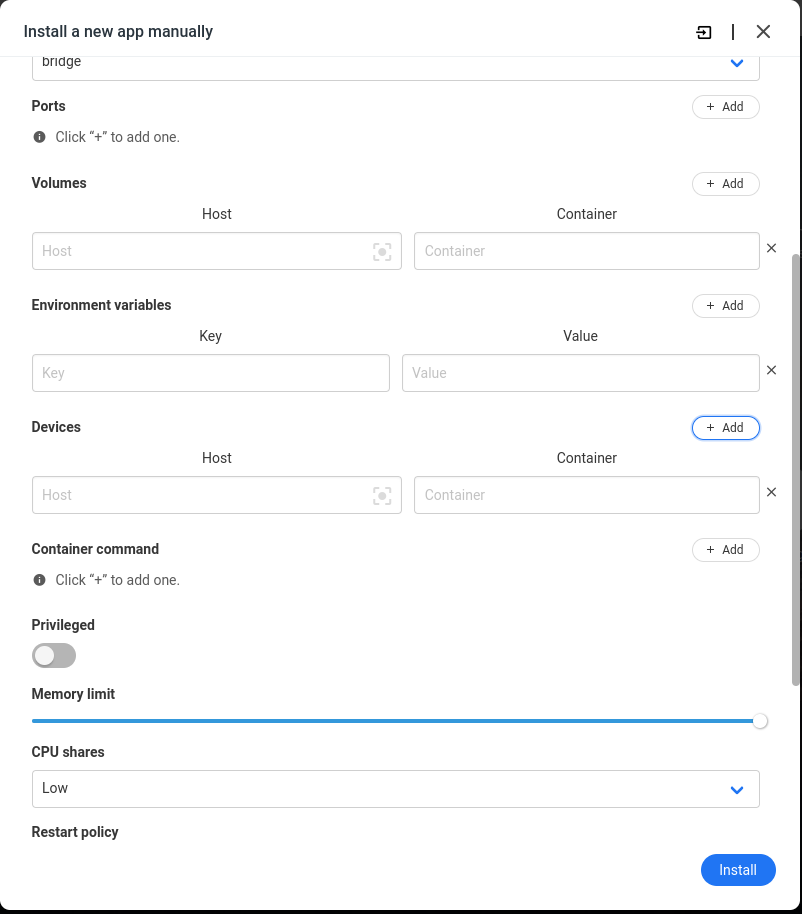Click the info icon under Ports

point(39,136)
